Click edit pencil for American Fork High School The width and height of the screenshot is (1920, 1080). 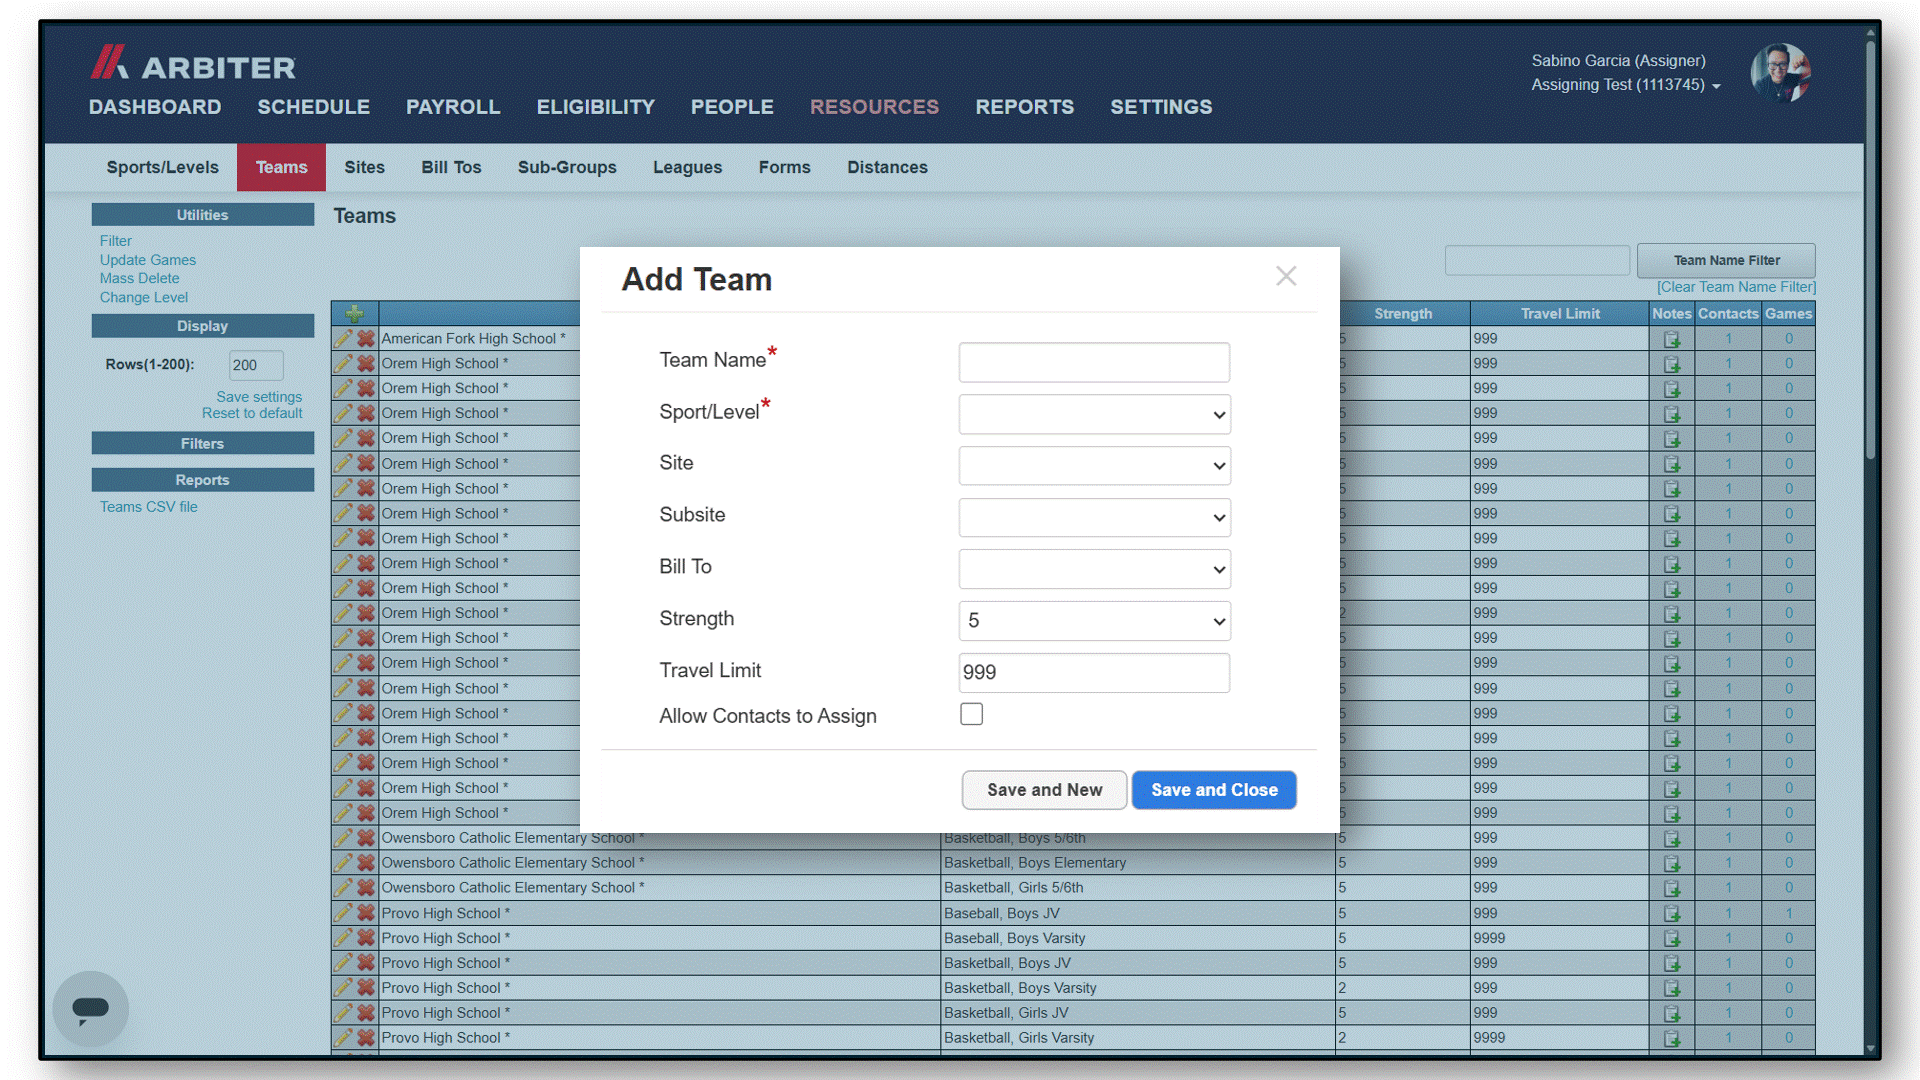[x=343, y=338]
